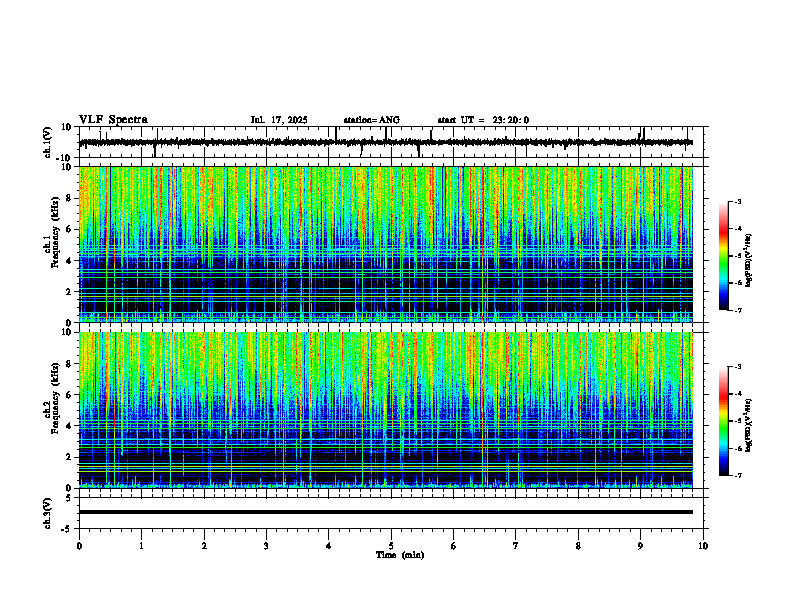Click the "Time (min)" axis label

pyautogui.click(x=400, y=555)
